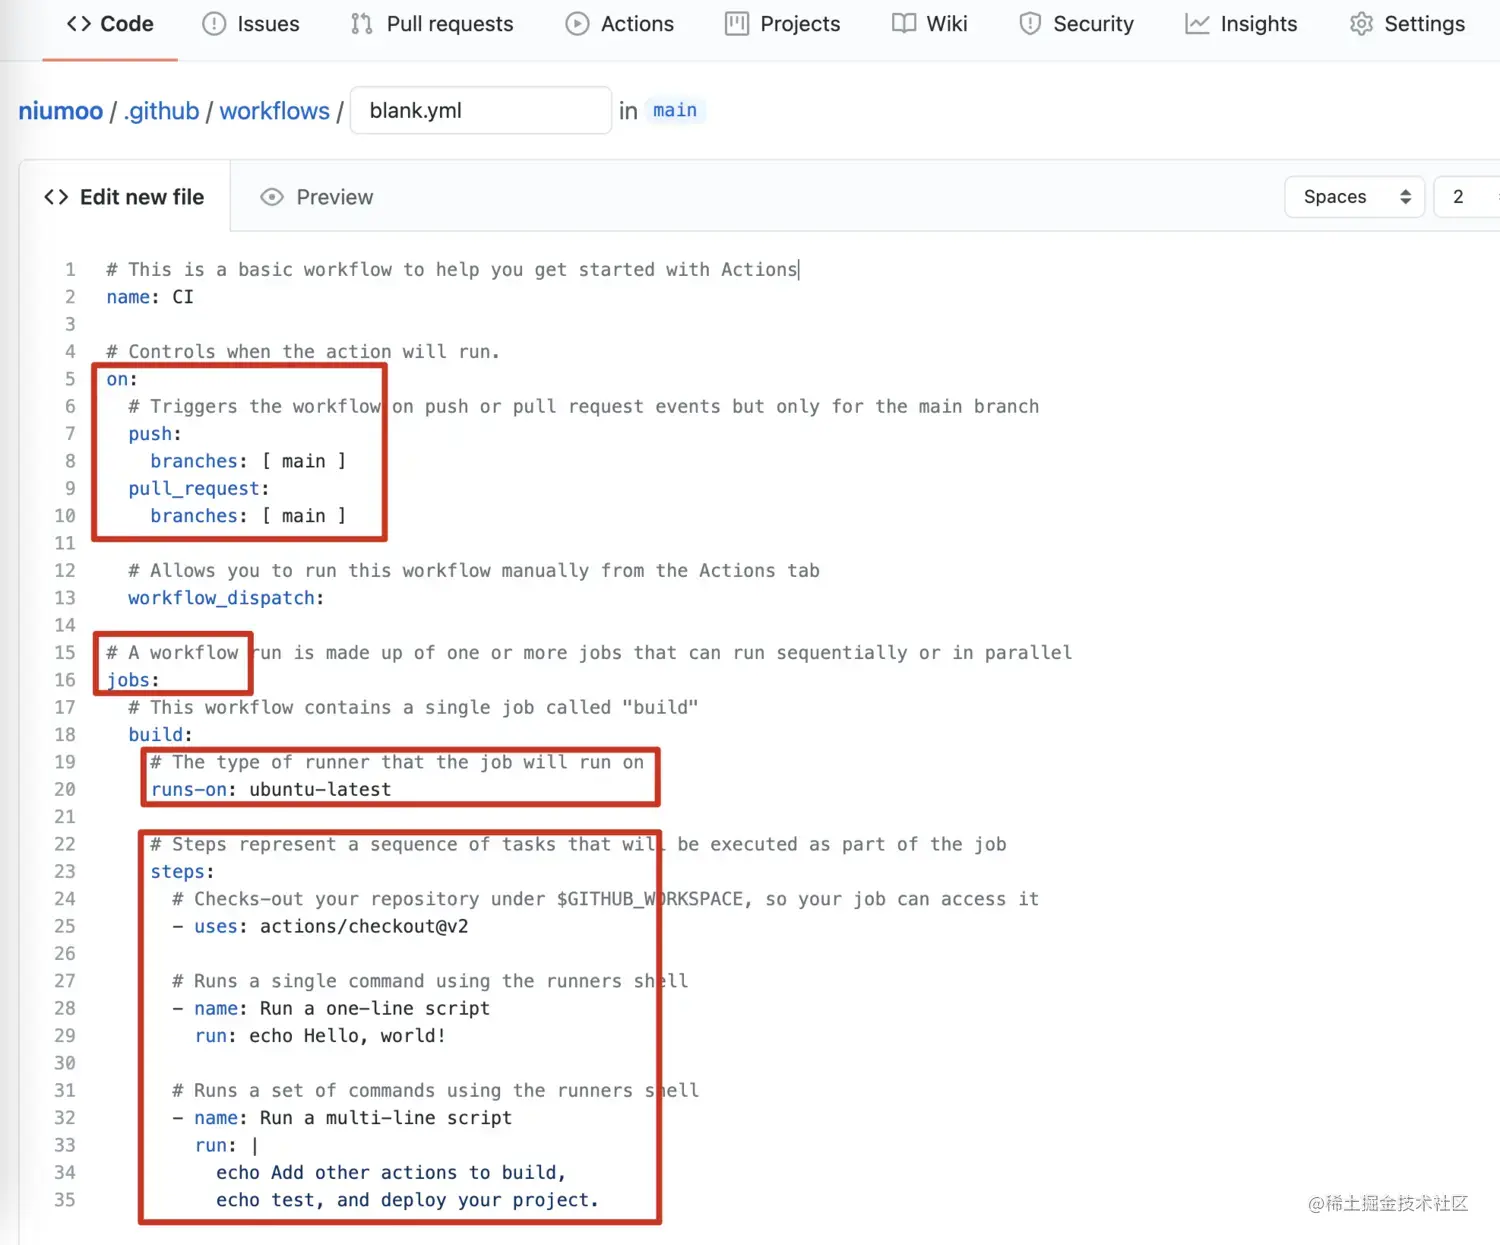Viewport: 1500px width, 1245px height.
Task: Open the Wiki tab
Action: click(x=930, y=24)
